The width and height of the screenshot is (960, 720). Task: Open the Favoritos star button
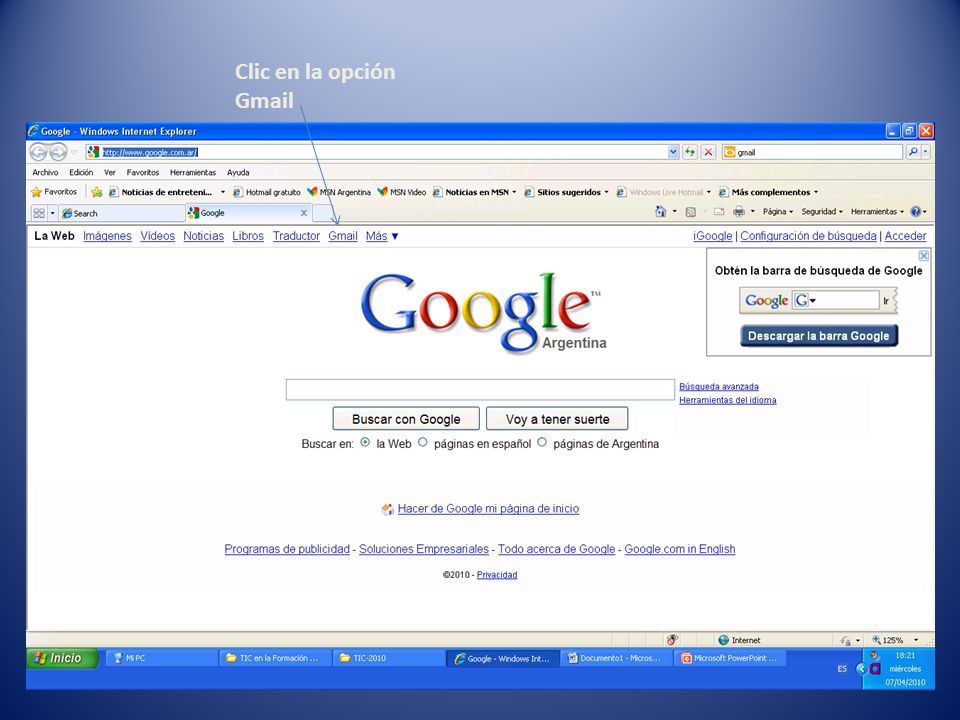[x=54, y=192]
